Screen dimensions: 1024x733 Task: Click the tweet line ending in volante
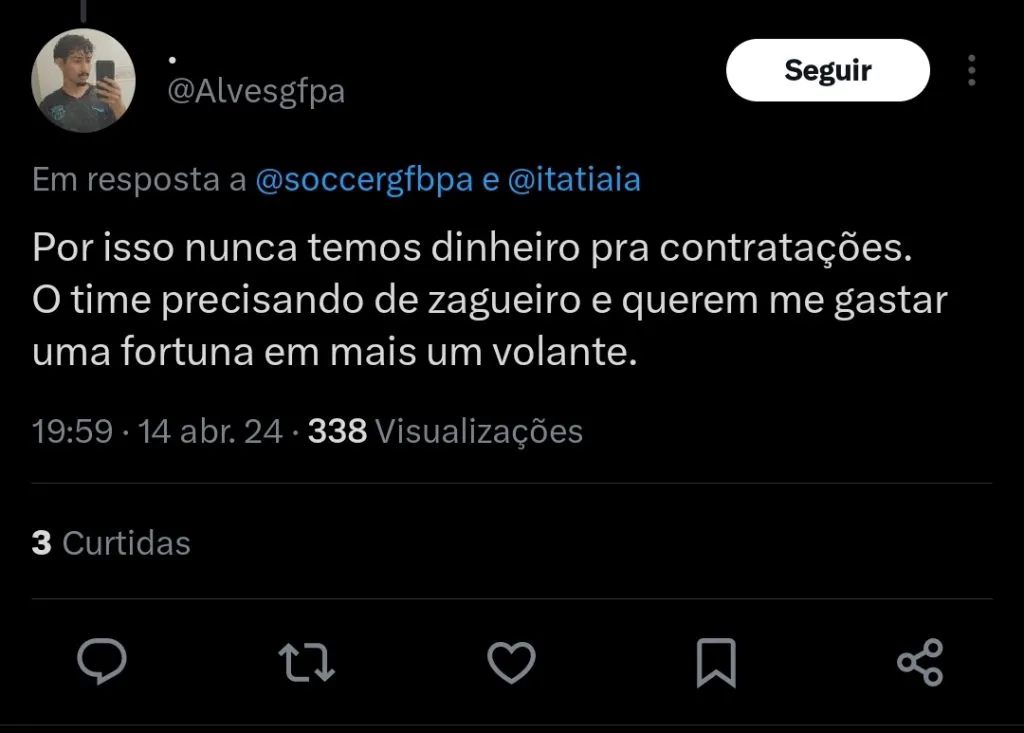(335, 353)
